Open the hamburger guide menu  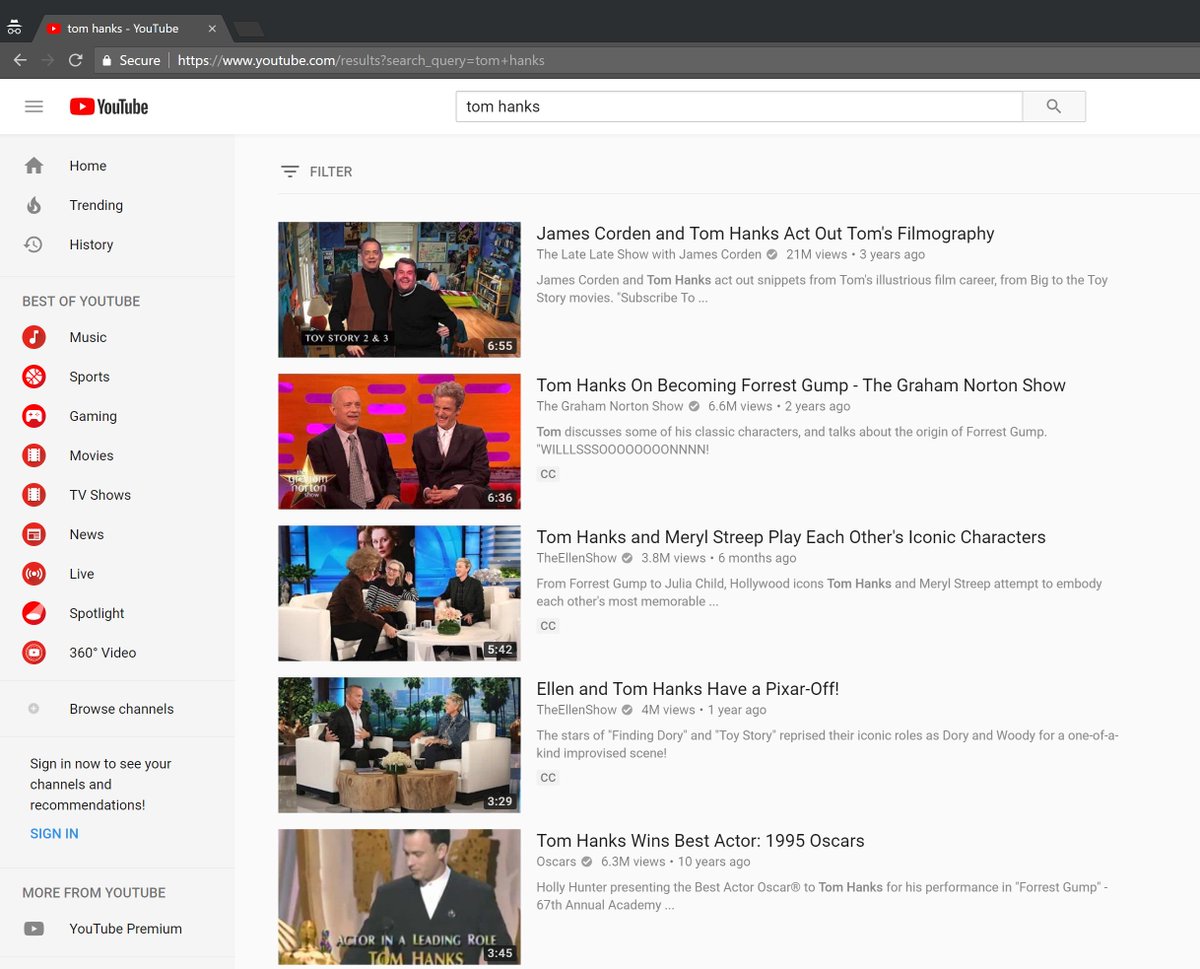(x=34, y=106)
